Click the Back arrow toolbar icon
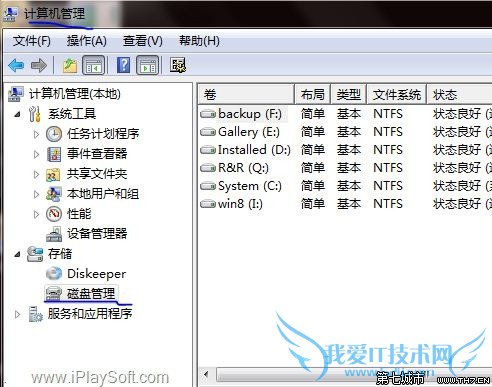This screenshot has width=492, height=387. pyautogui.click(x=16, y=65)
